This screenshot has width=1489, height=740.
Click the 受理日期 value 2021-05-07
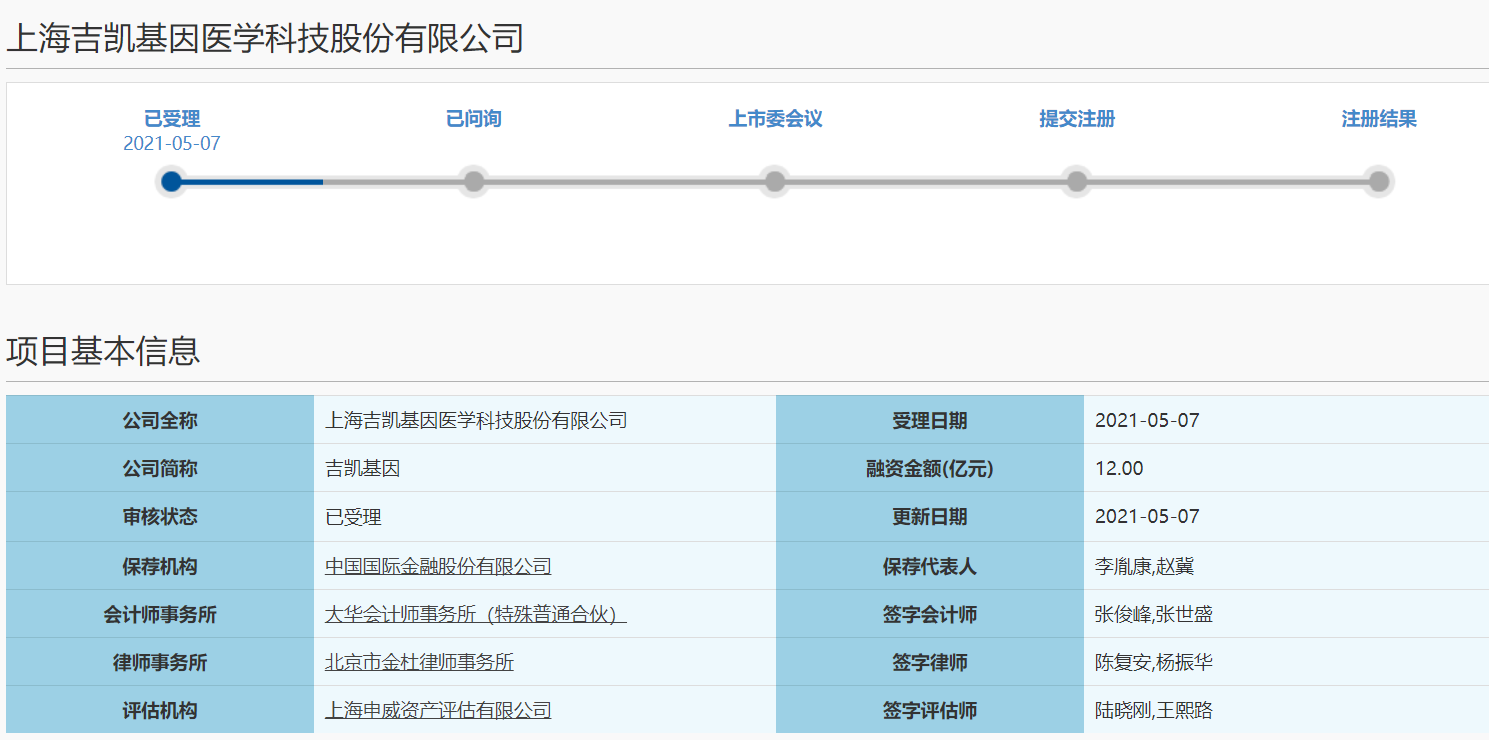[x=1147, y=420]
